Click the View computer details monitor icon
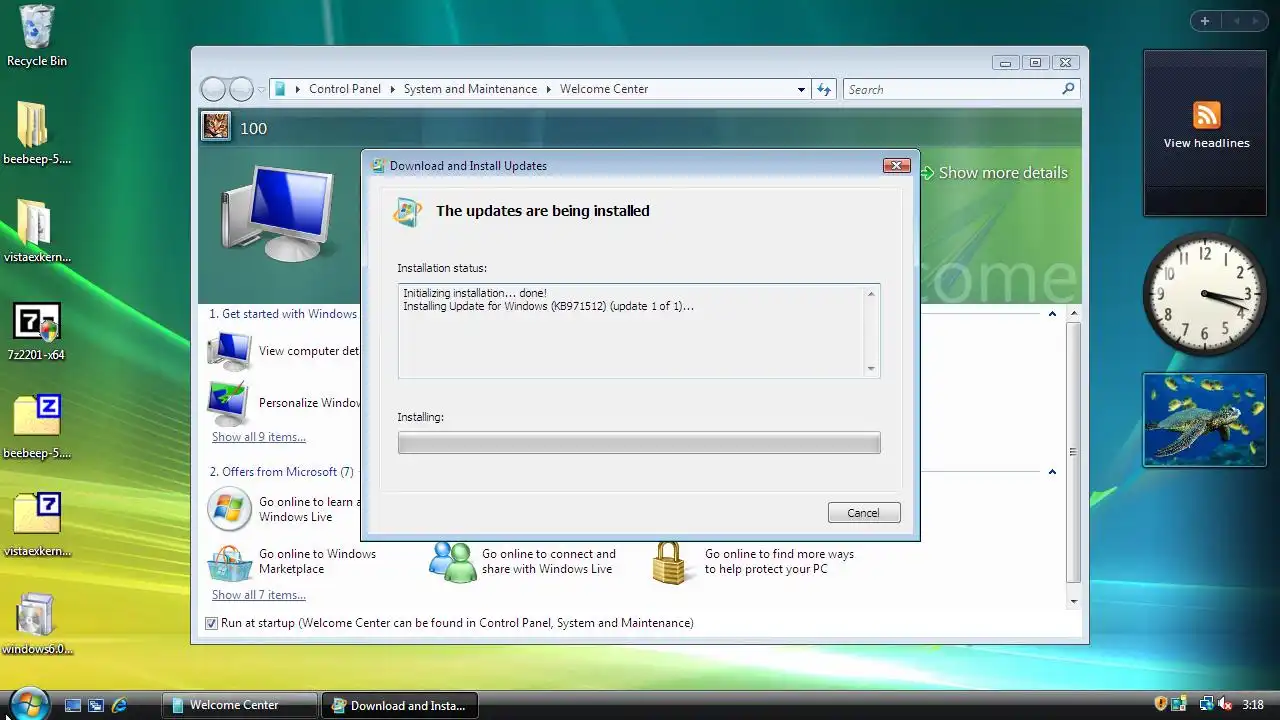The image size is (1280, 720). coord(229,351)
